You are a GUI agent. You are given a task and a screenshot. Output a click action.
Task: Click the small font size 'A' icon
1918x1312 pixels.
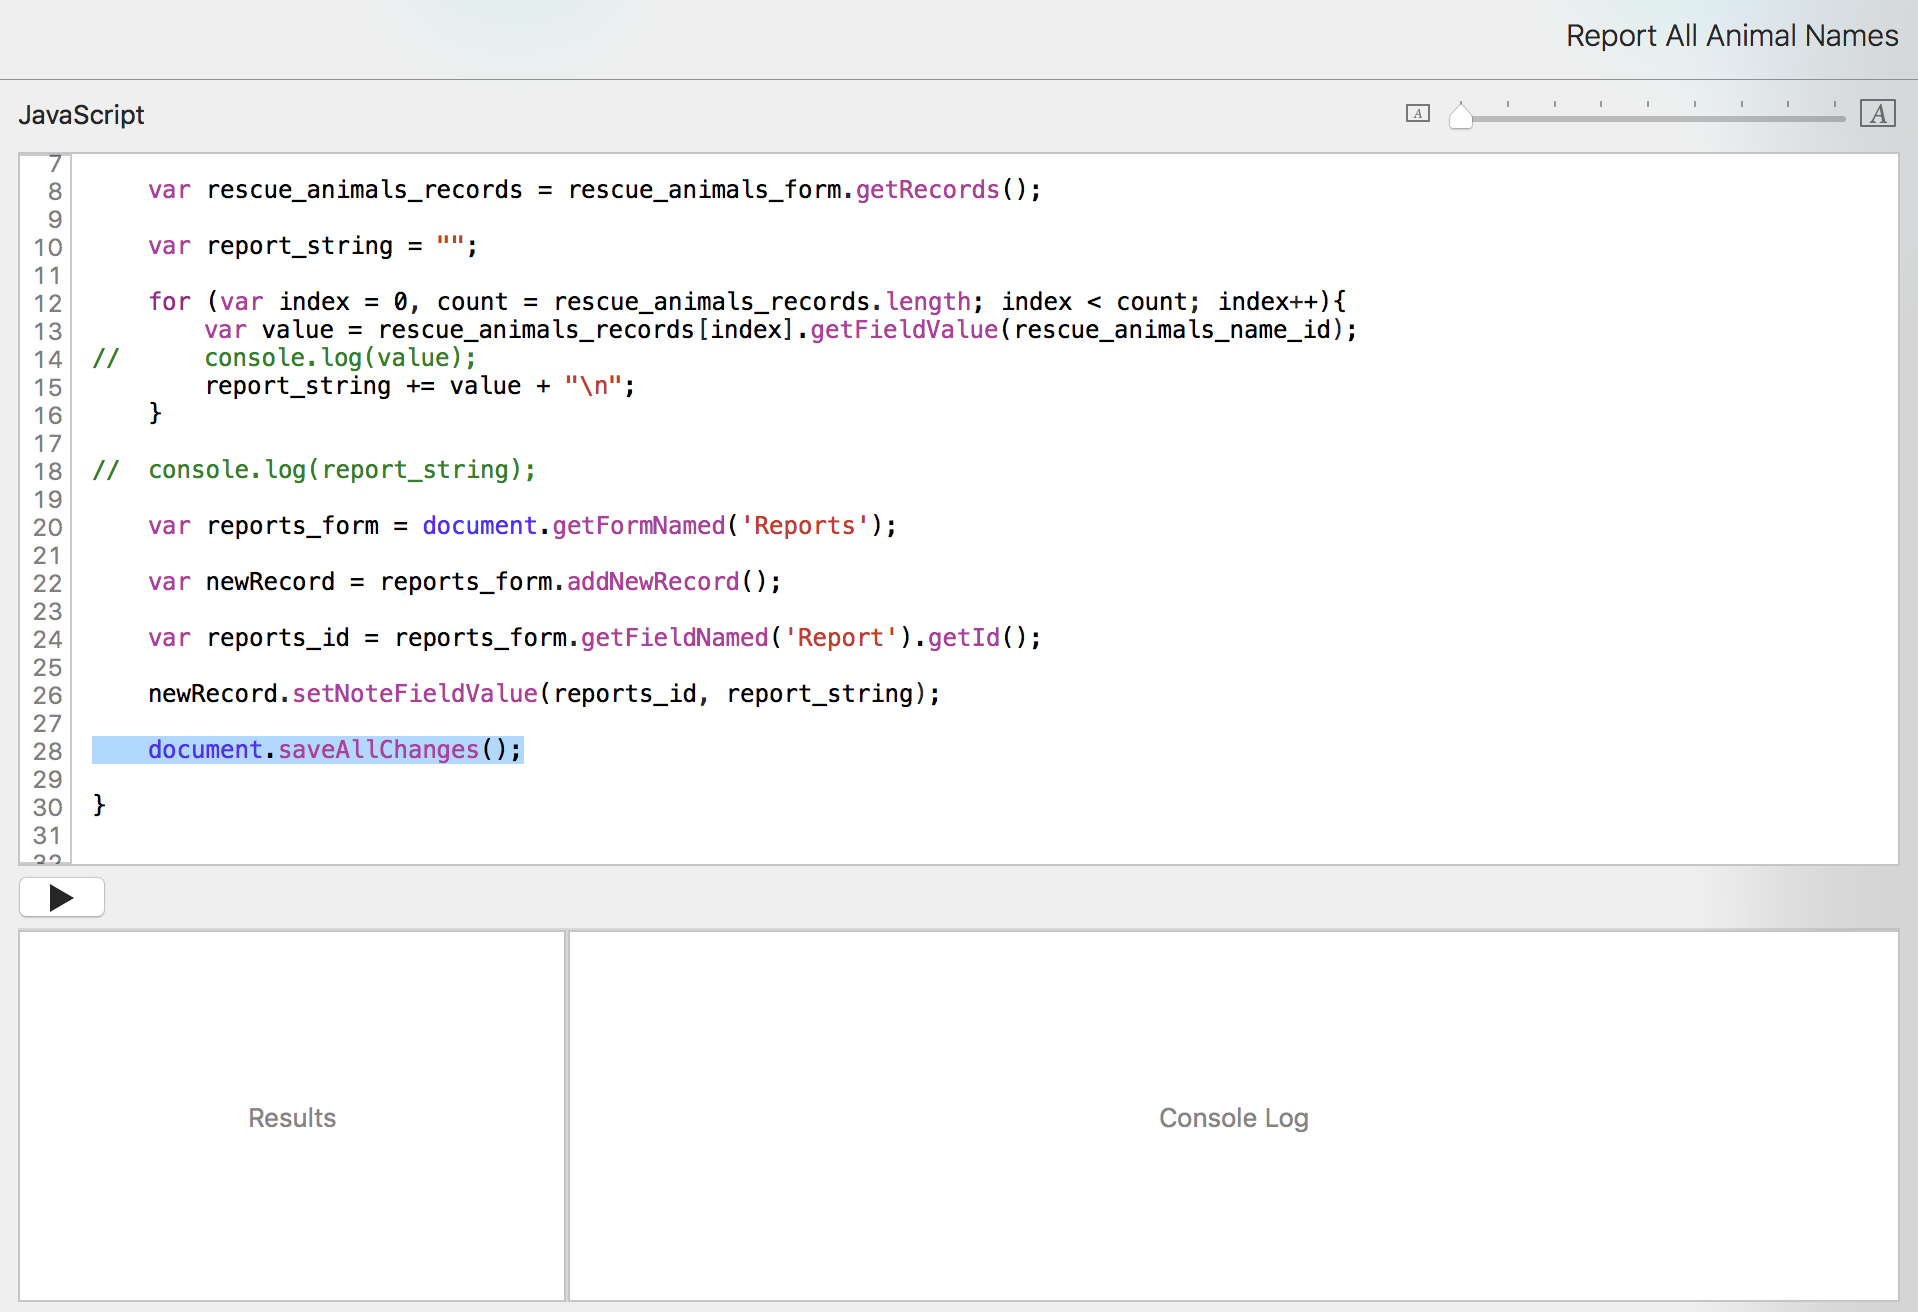1417,114
